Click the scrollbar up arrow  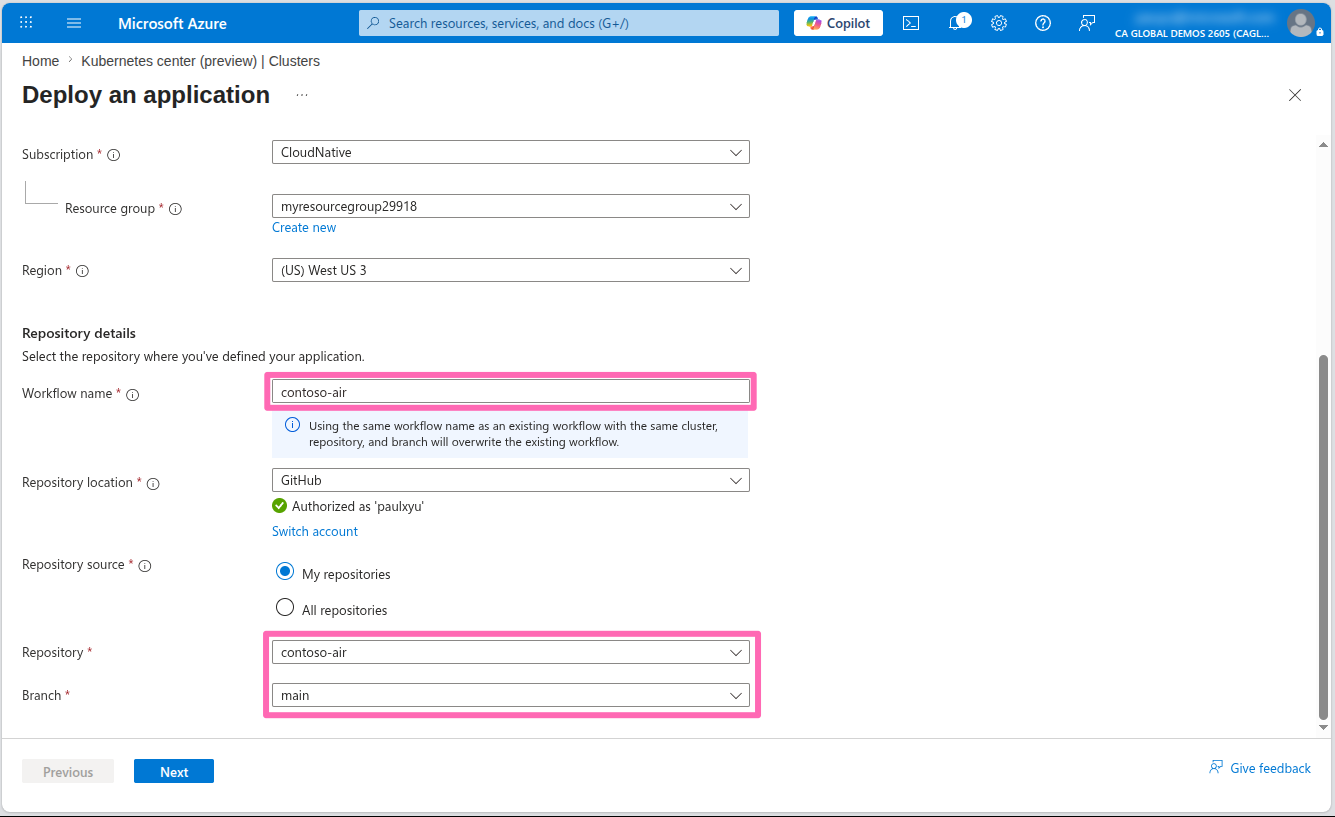[x=1324, y=146]
